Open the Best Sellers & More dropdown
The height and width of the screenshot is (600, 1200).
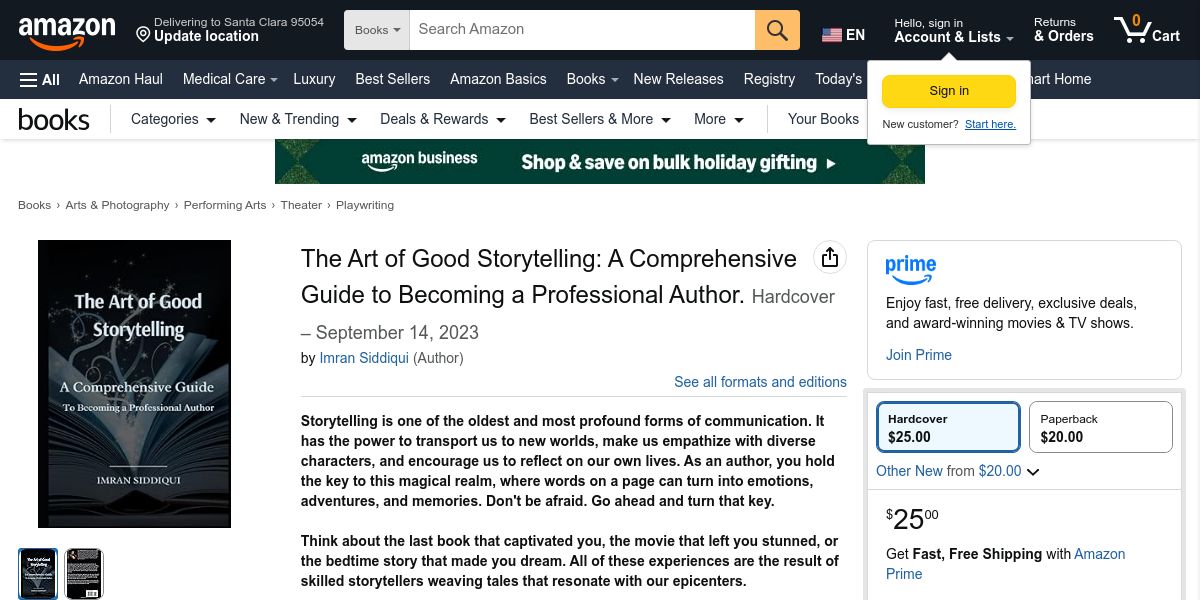pos(600,119)
